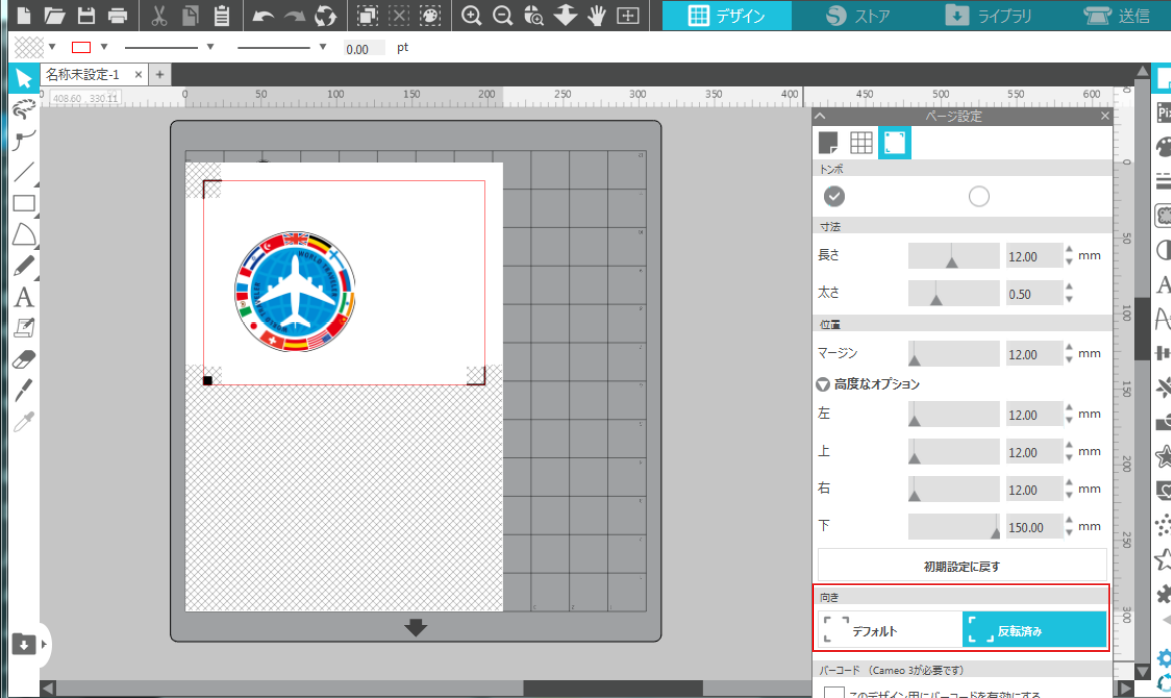Copy selection icon

[x=190, y=15]
